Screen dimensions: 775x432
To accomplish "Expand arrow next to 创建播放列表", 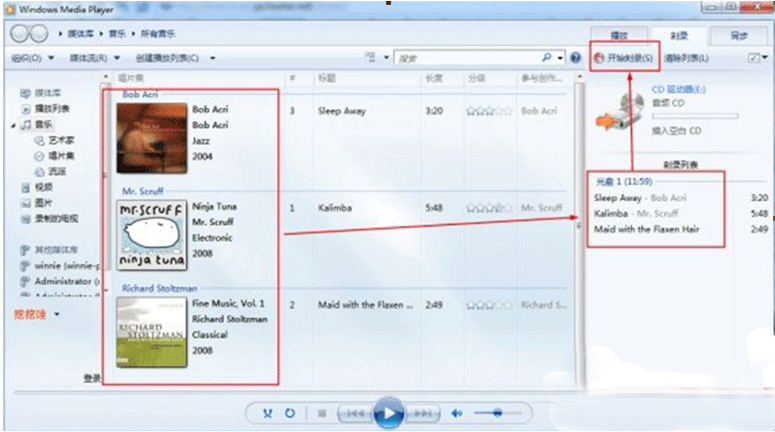I will (213, 58).
